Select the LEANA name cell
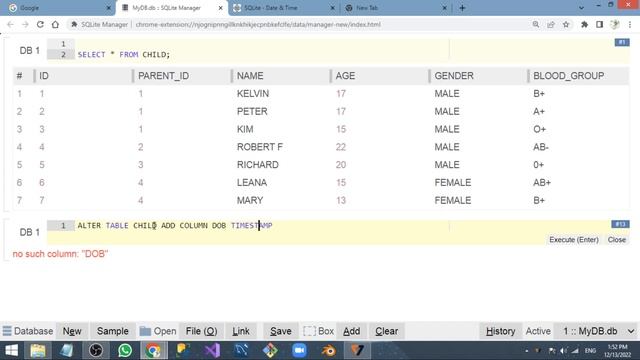 click(252, 182)
